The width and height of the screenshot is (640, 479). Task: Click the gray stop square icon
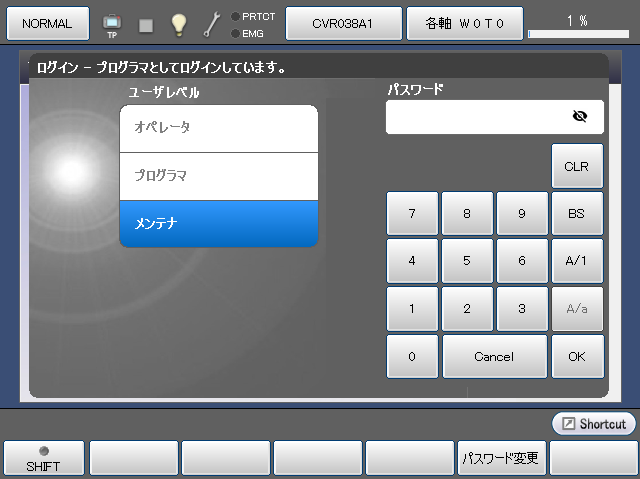[x=146, y=24]
